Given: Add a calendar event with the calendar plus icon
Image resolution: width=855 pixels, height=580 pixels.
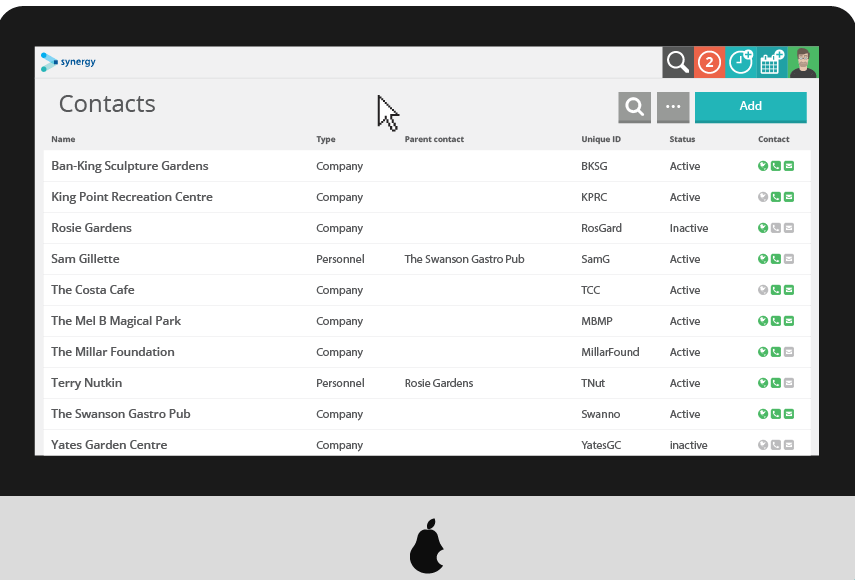Looking at the screenshot, I should click(772, 62).
